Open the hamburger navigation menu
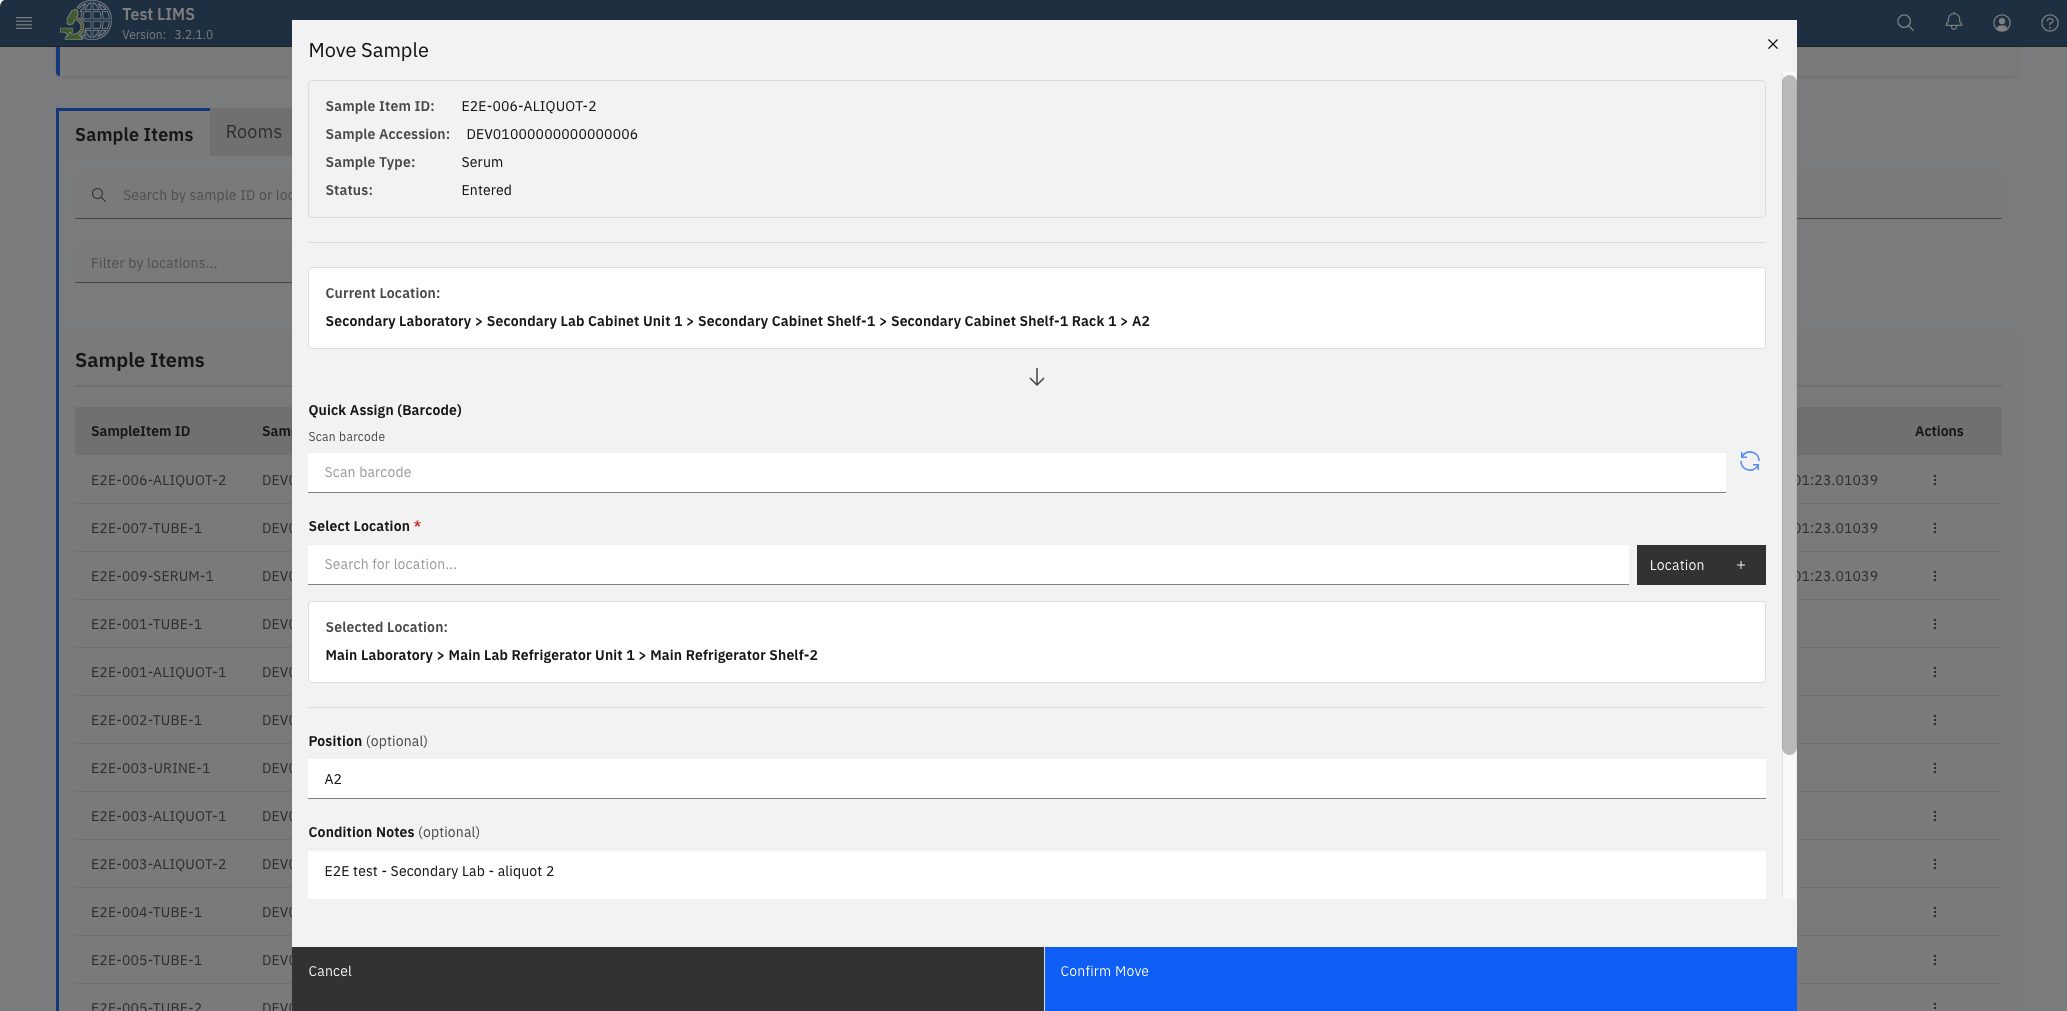Image resolution: width=2067 pixels, height=1011 pixels. point(24,23)
